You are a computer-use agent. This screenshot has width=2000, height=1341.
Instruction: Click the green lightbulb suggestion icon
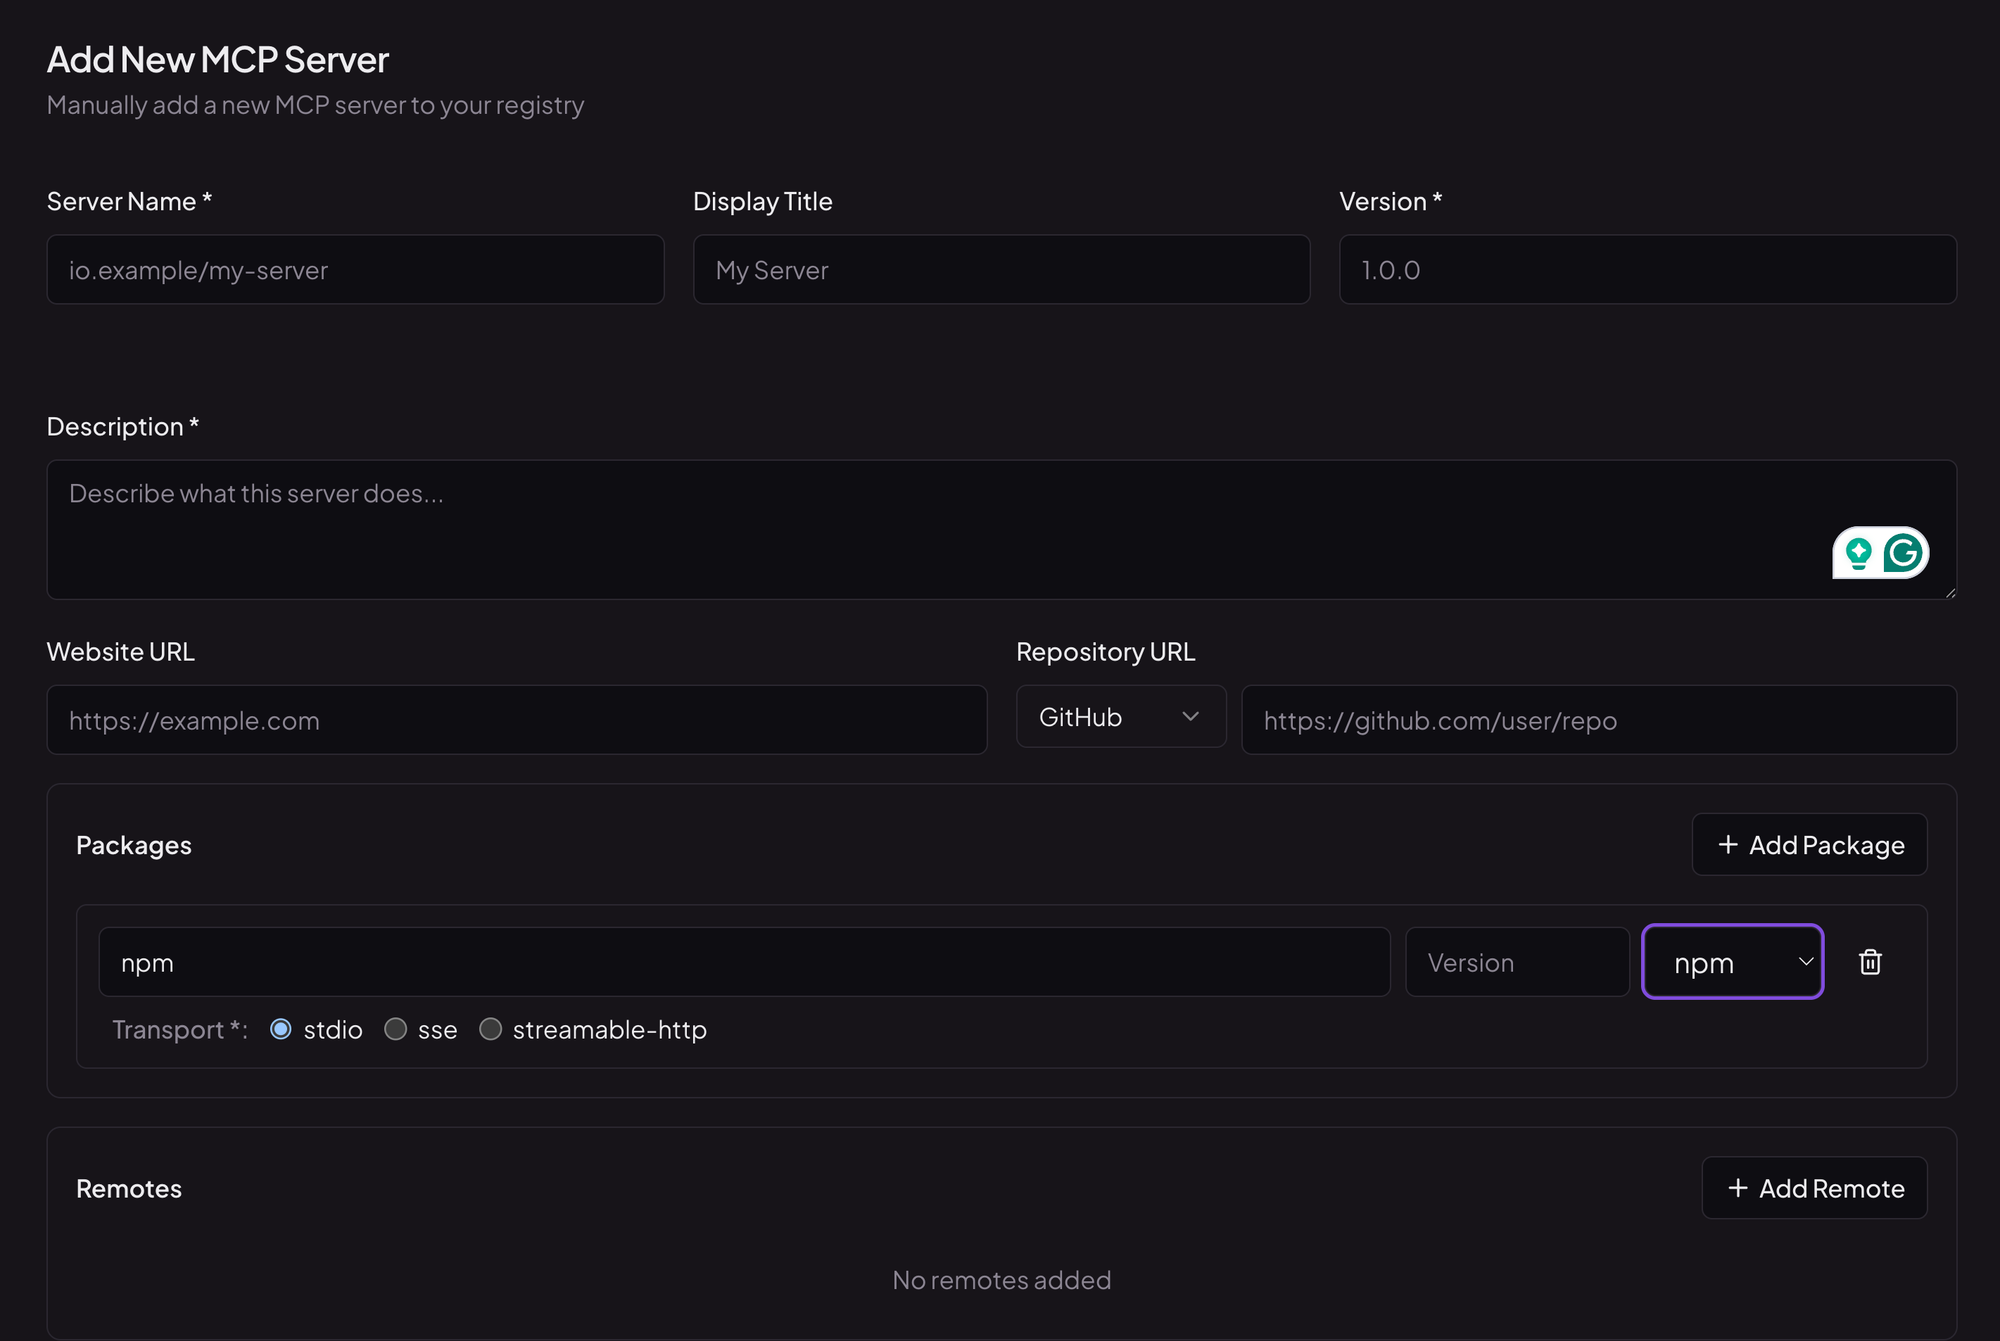click(1858, 553)
